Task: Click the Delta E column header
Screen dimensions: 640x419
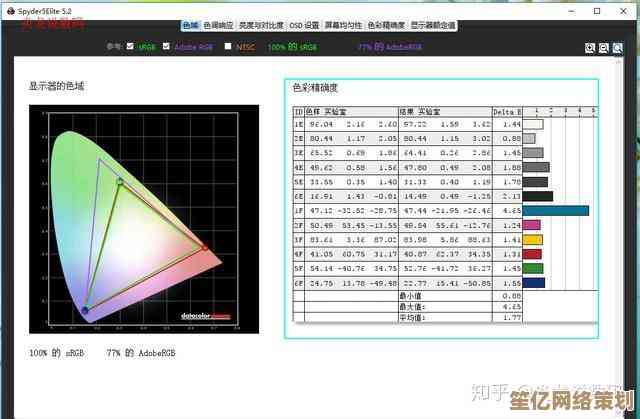Action: click(506, 111)
